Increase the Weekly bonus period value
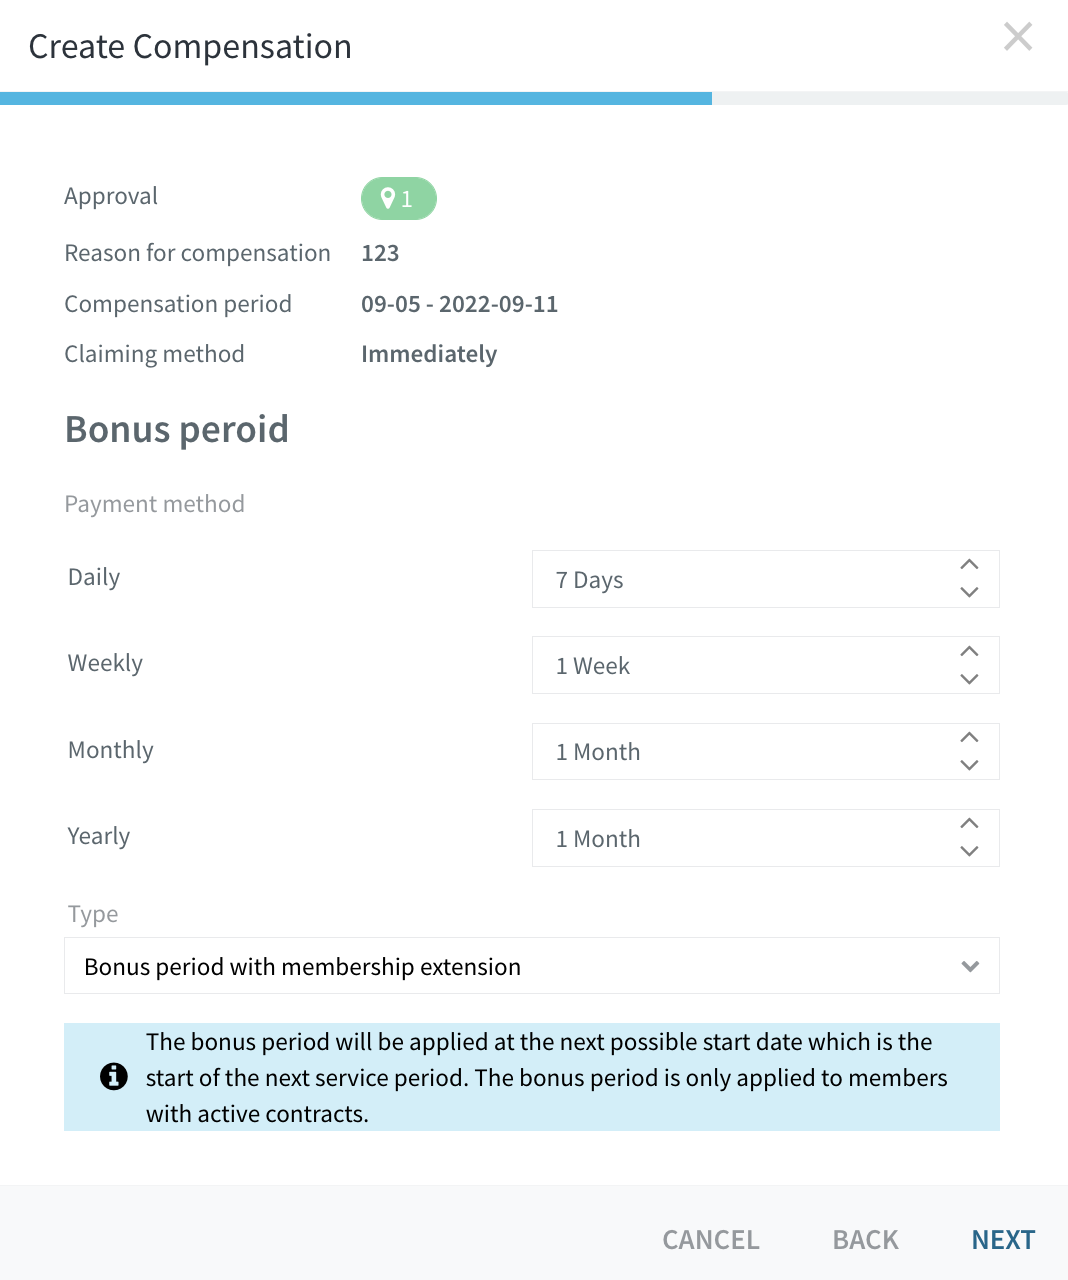Viewport: 1068px width, 1280px height. pos(969,651)
